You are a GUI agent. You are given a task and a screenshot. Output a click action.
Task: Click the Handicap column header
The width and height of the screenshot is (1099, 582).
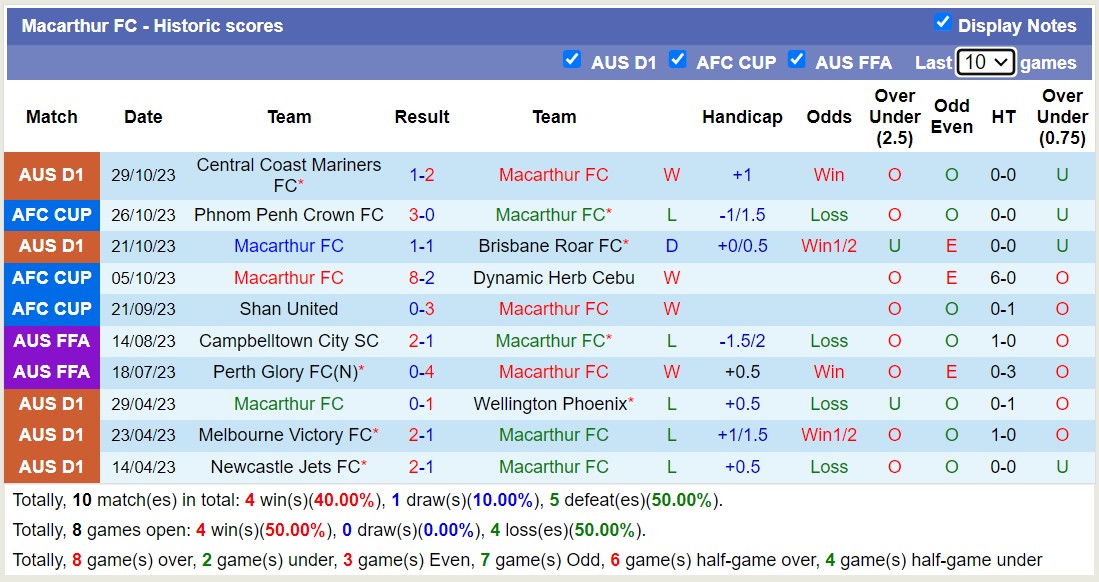(x=742, y=117)
